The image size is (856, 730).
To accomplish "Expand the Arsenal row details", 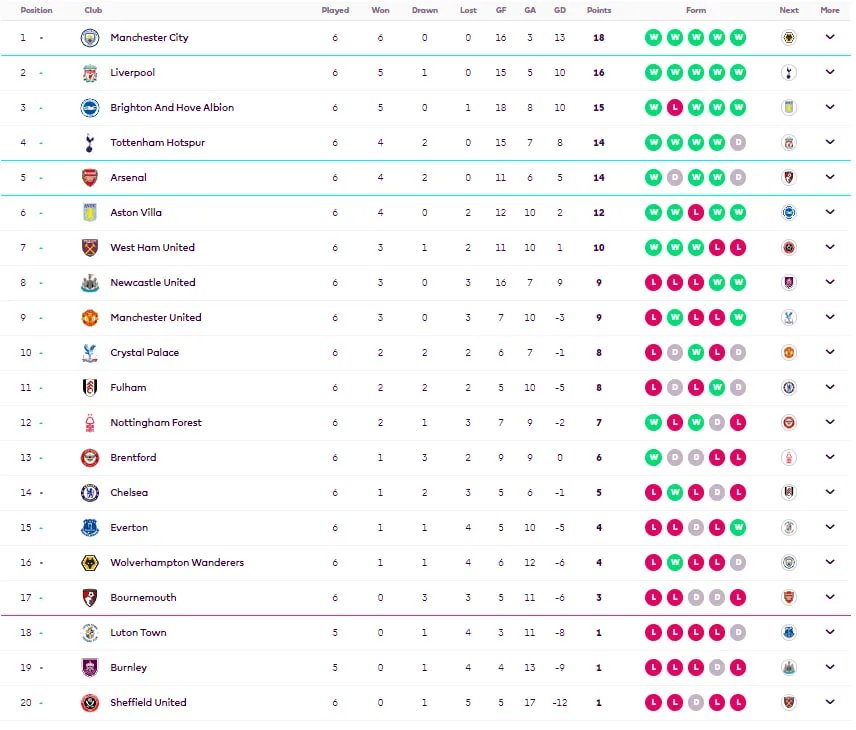I will tap(829, 178).
